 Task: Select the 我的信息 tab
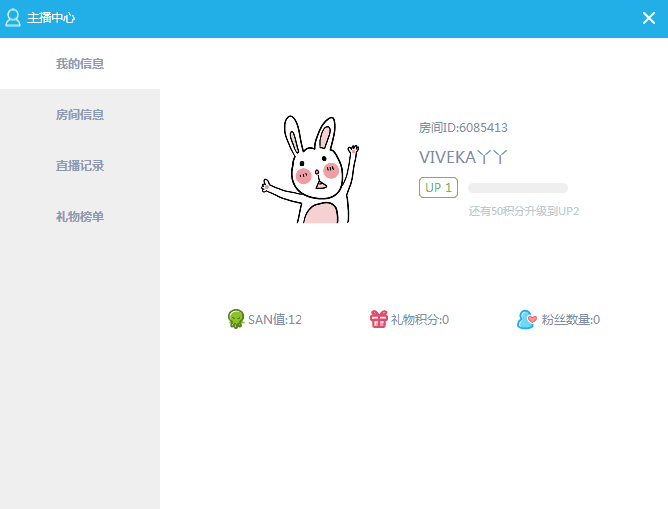80,63
